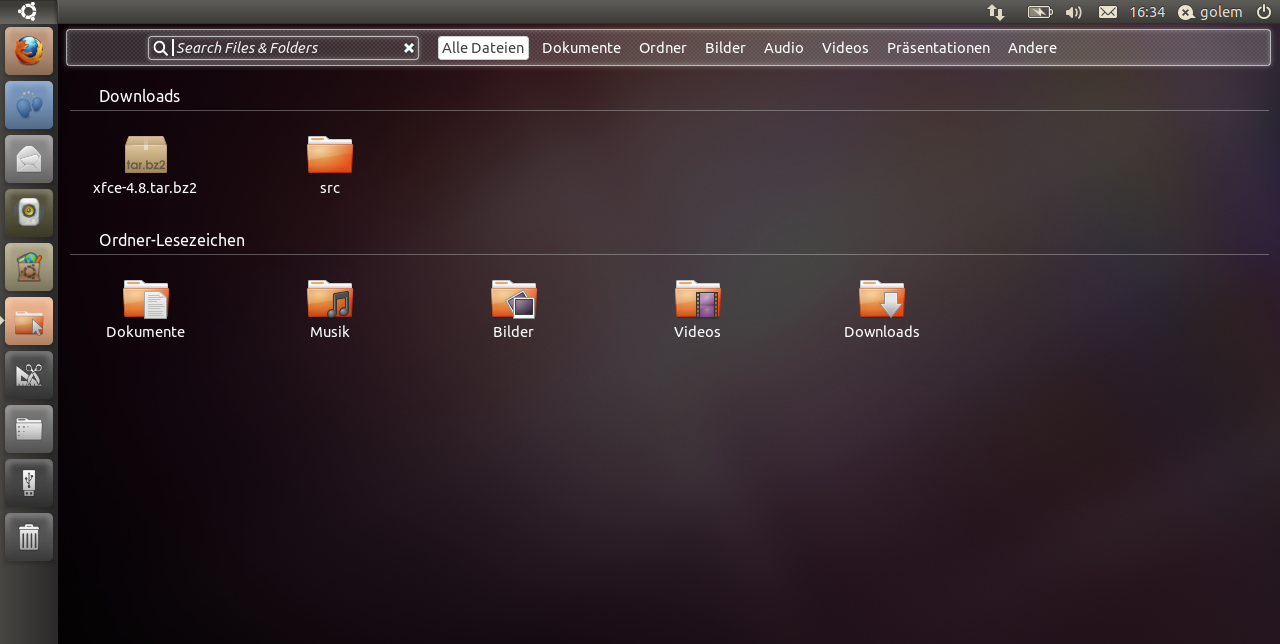Open Ubuntu Software Center from launcher

coord(29,267)
